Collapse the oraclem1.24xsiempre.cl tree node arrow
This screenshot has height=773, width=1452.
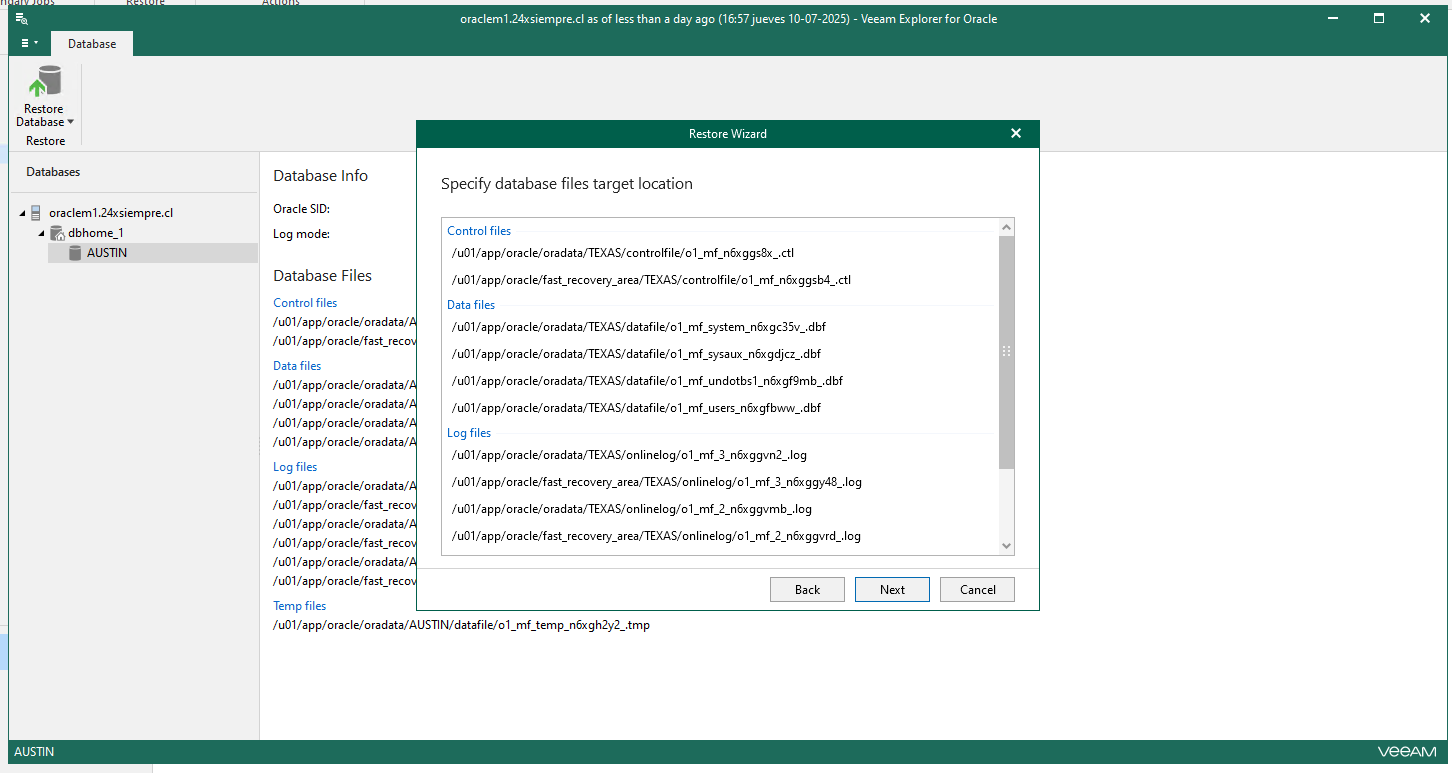click(x=22, y=213)
